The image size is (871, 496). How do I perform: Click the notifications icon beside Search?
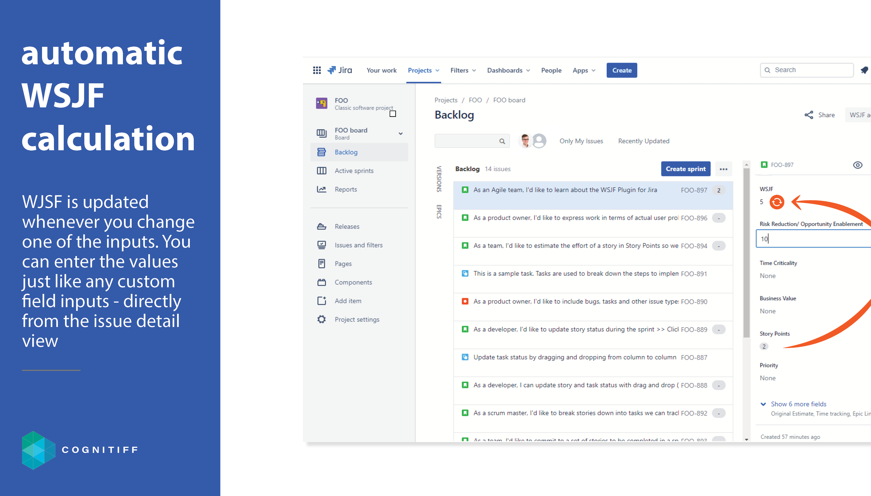point(864,70)
